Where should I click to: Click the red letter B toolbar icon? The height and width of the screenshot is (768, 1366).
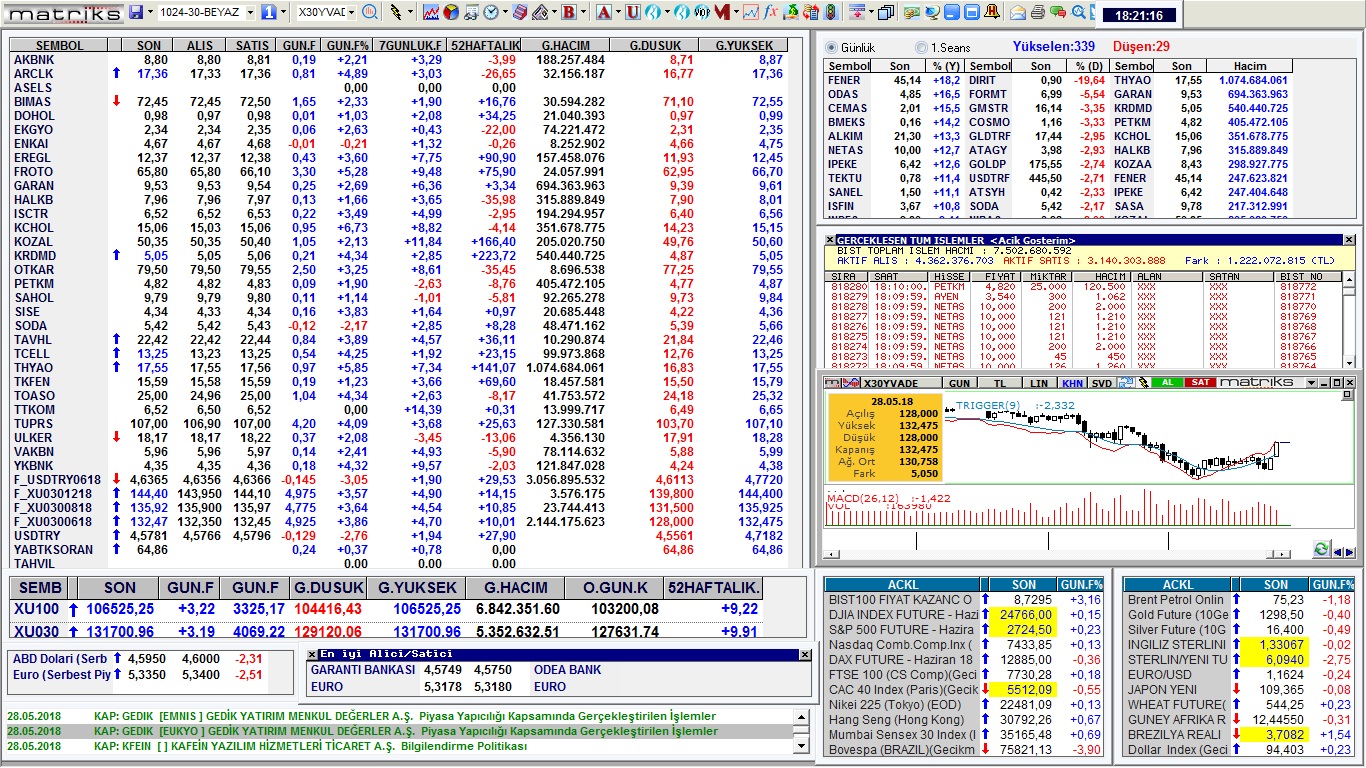click(568, 12)
